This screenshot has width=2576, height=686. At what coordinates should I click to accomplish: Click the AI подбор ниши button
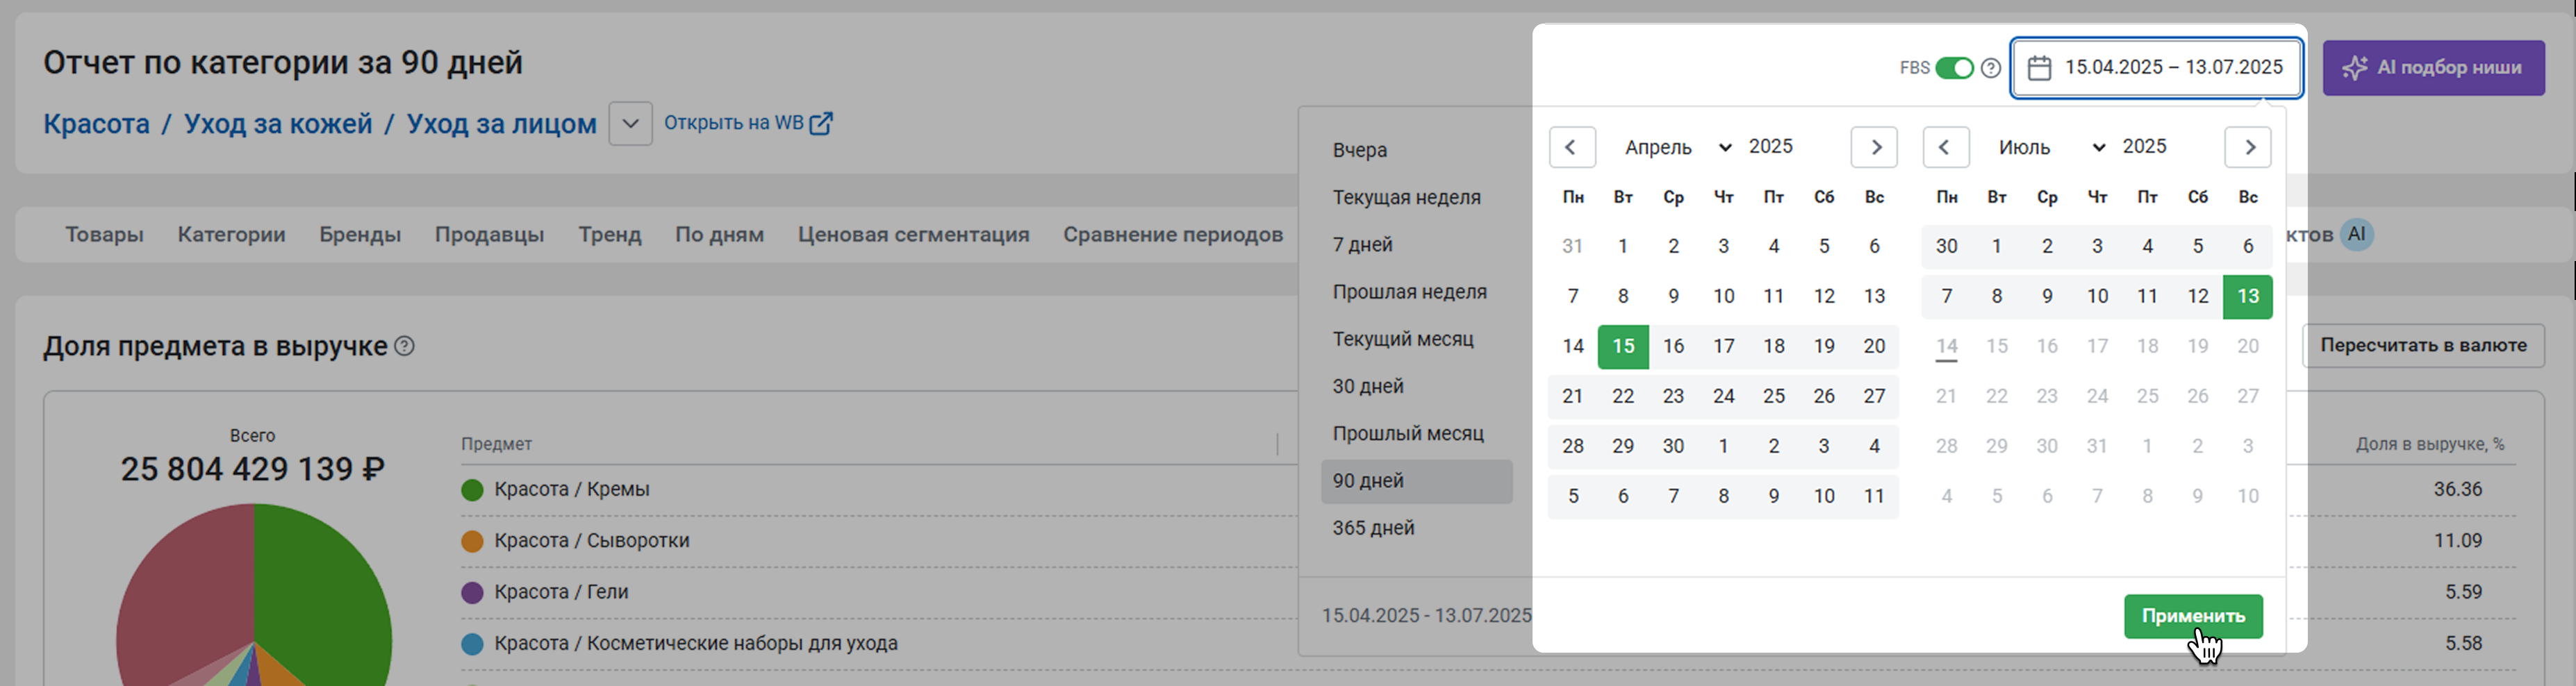coord(2433,68)
